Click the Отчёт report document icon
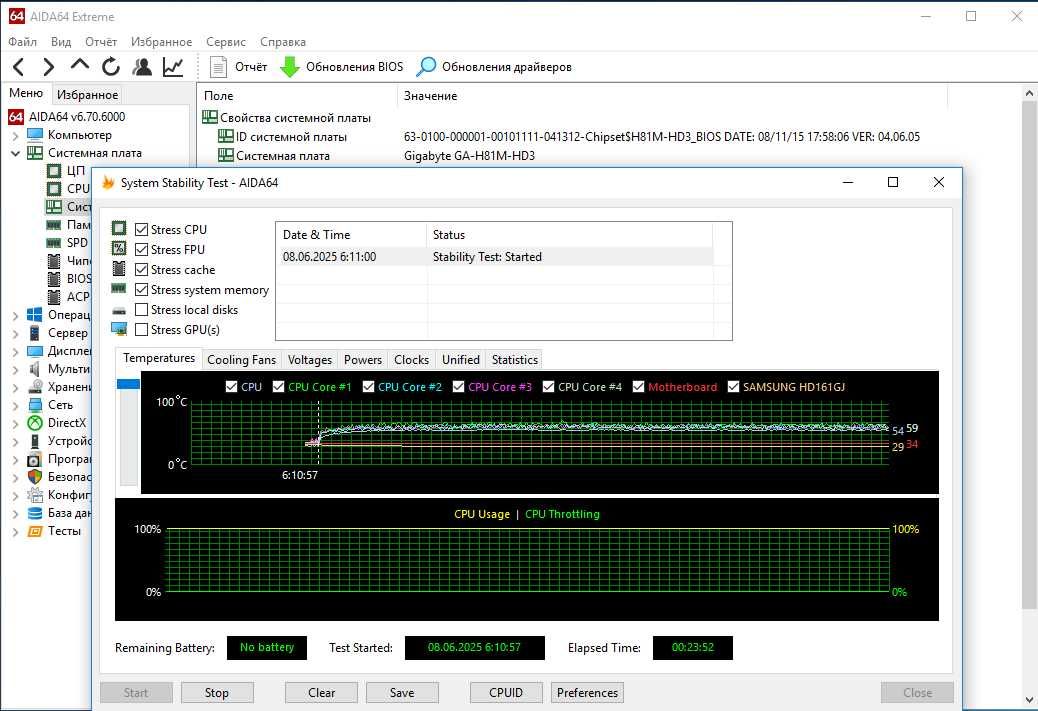The height and width of the screenshot is (711, 1038). 218,67
